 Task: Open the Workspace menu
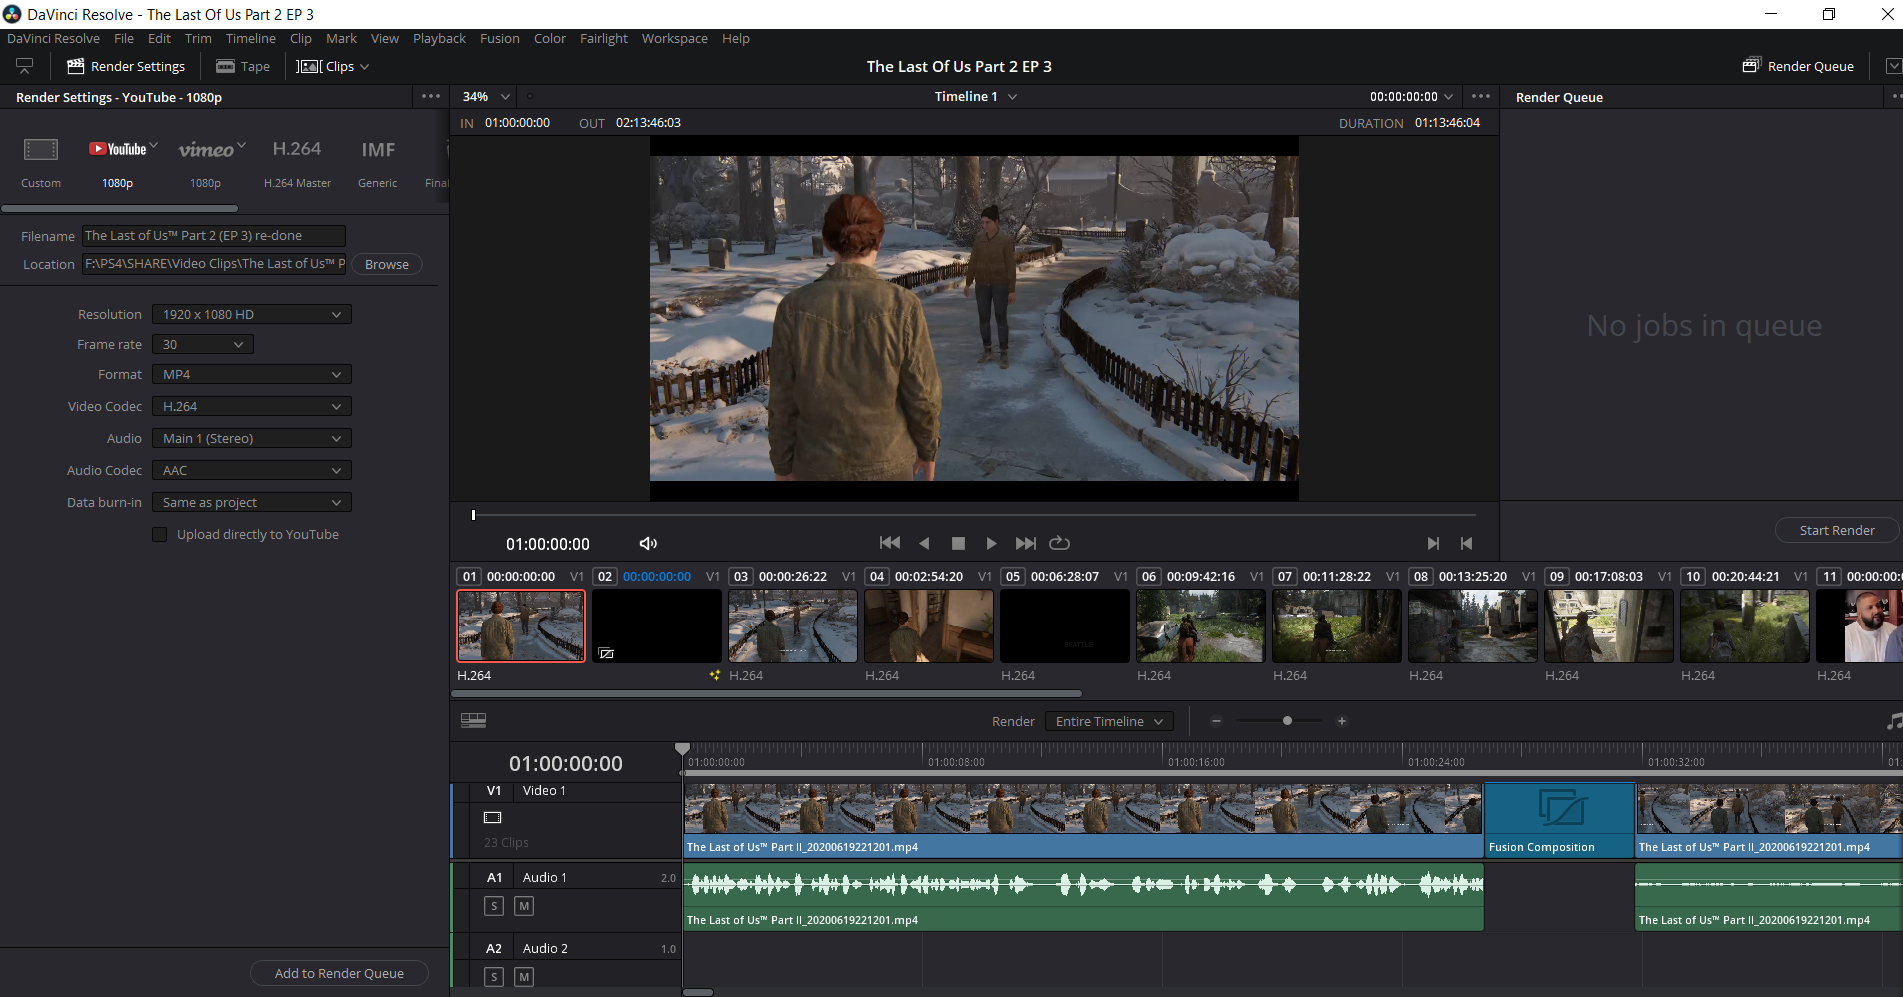point(674,38)
